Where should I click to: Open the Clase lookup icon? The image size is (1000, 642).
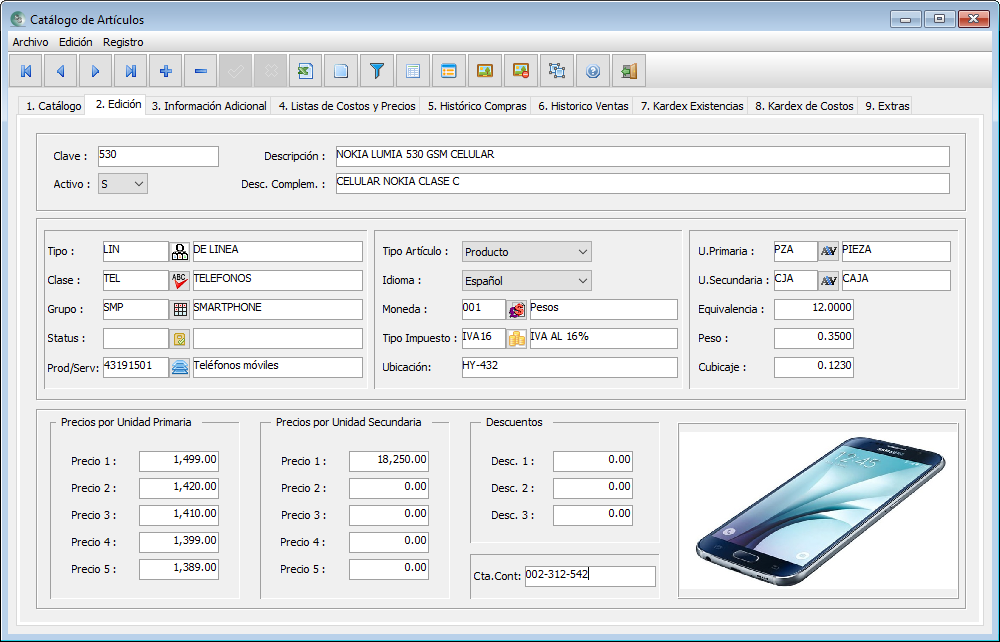(180, 281)
